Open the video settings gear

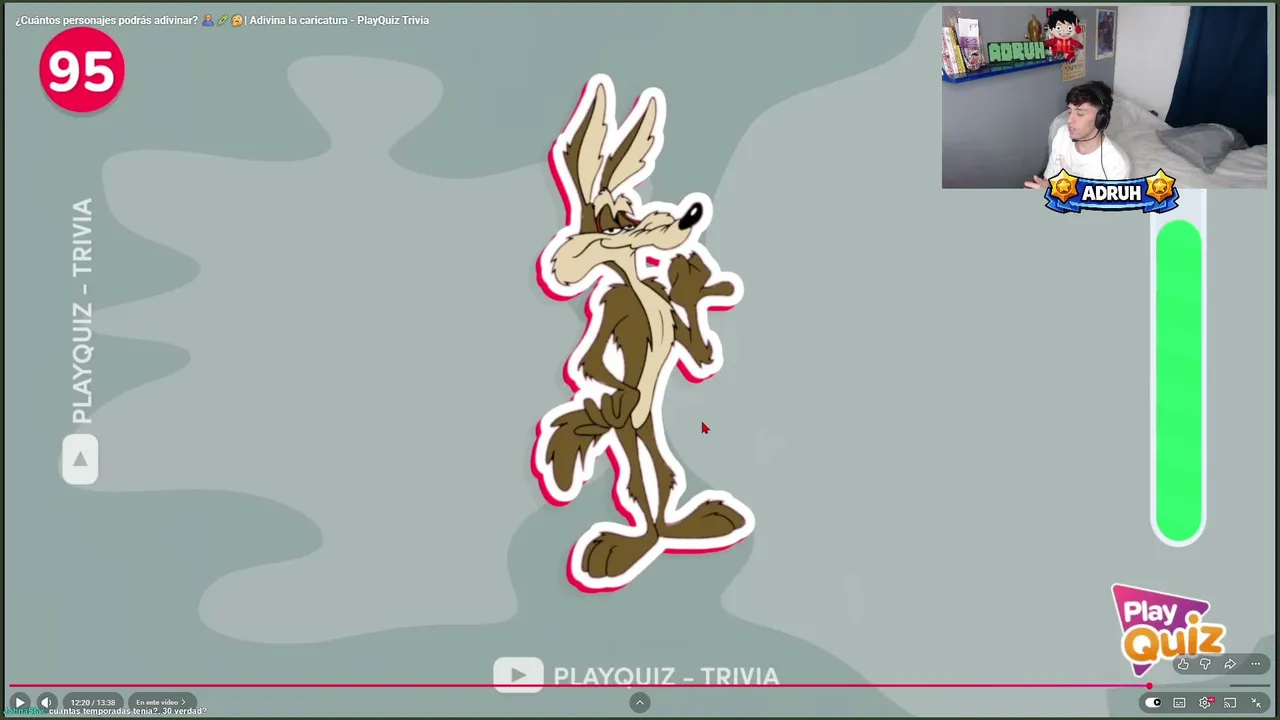1206,703
